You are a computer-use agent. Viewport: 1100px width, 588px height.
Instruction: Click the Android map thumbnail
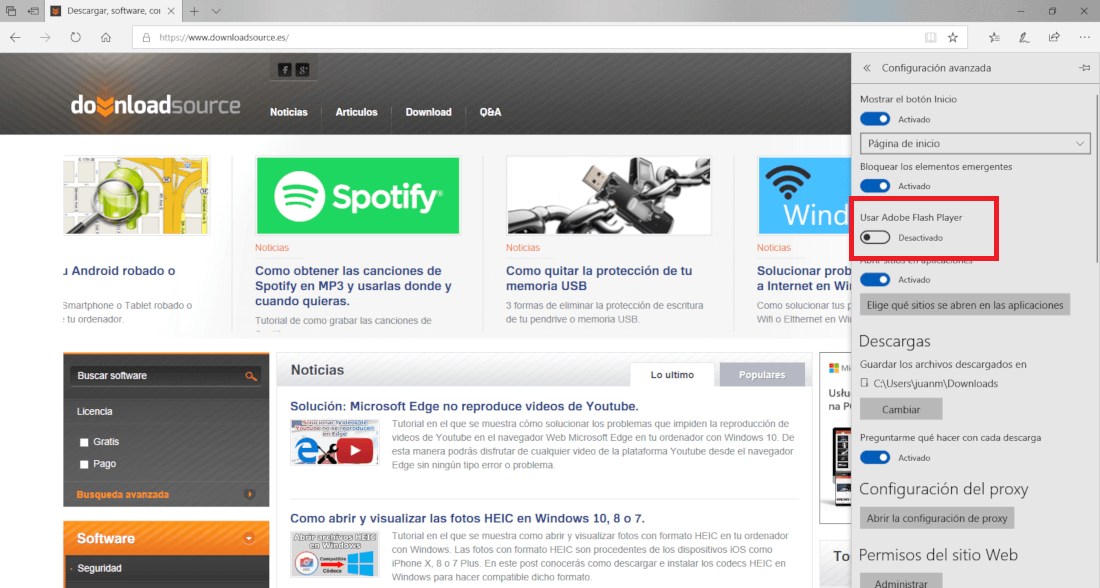point(136,196)
